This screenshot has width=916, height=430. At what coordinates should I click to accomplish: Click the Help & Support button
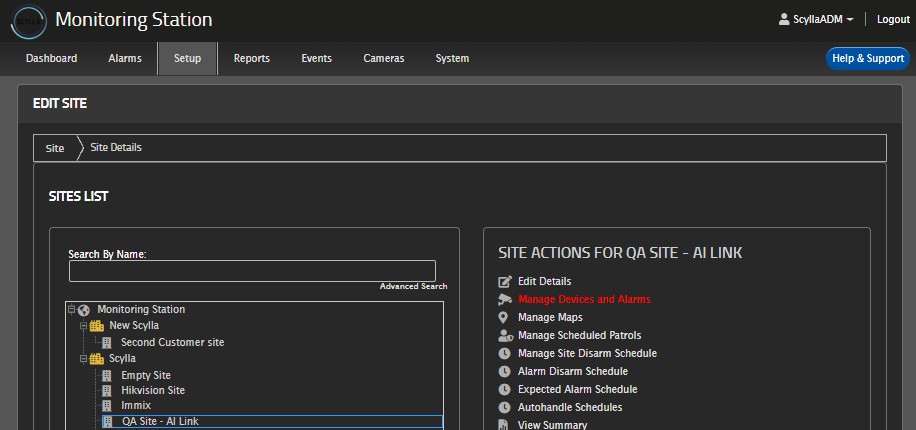(x=867, y=59)
